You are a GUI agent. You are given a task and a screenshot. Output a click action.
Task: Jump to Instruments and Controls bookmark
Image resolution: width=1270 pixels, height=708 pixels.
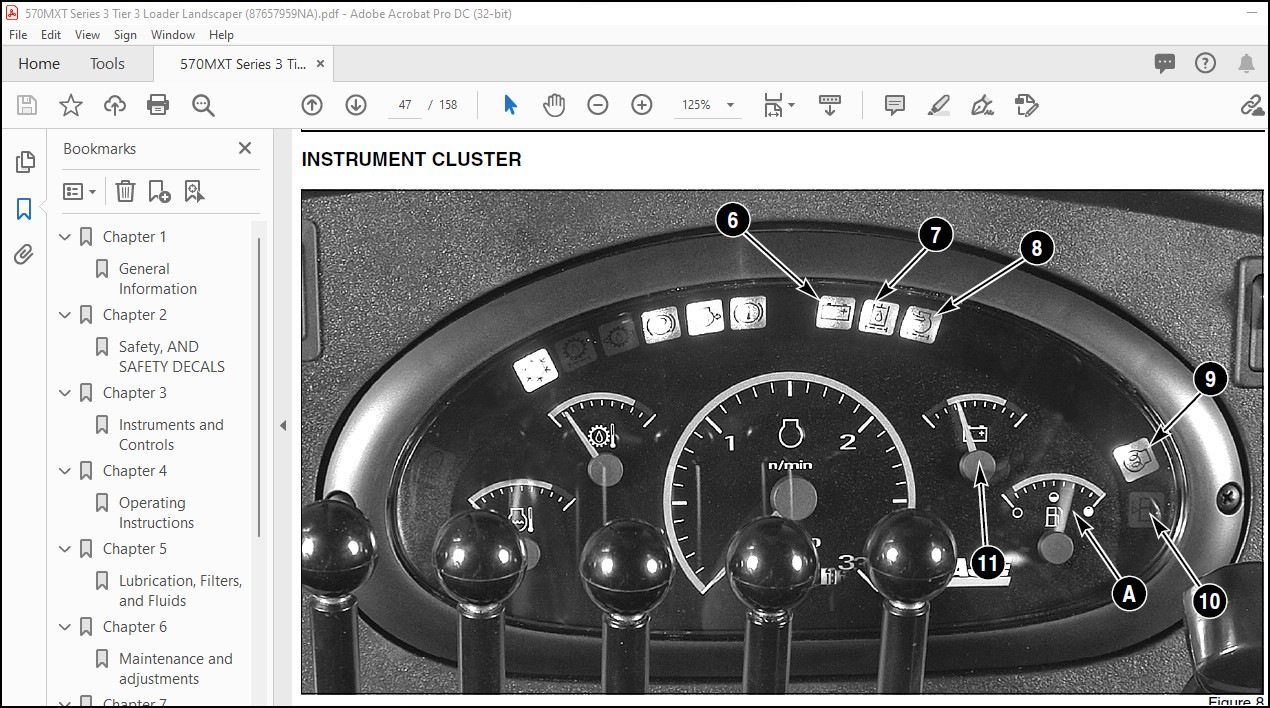click(x=171, y=435)
